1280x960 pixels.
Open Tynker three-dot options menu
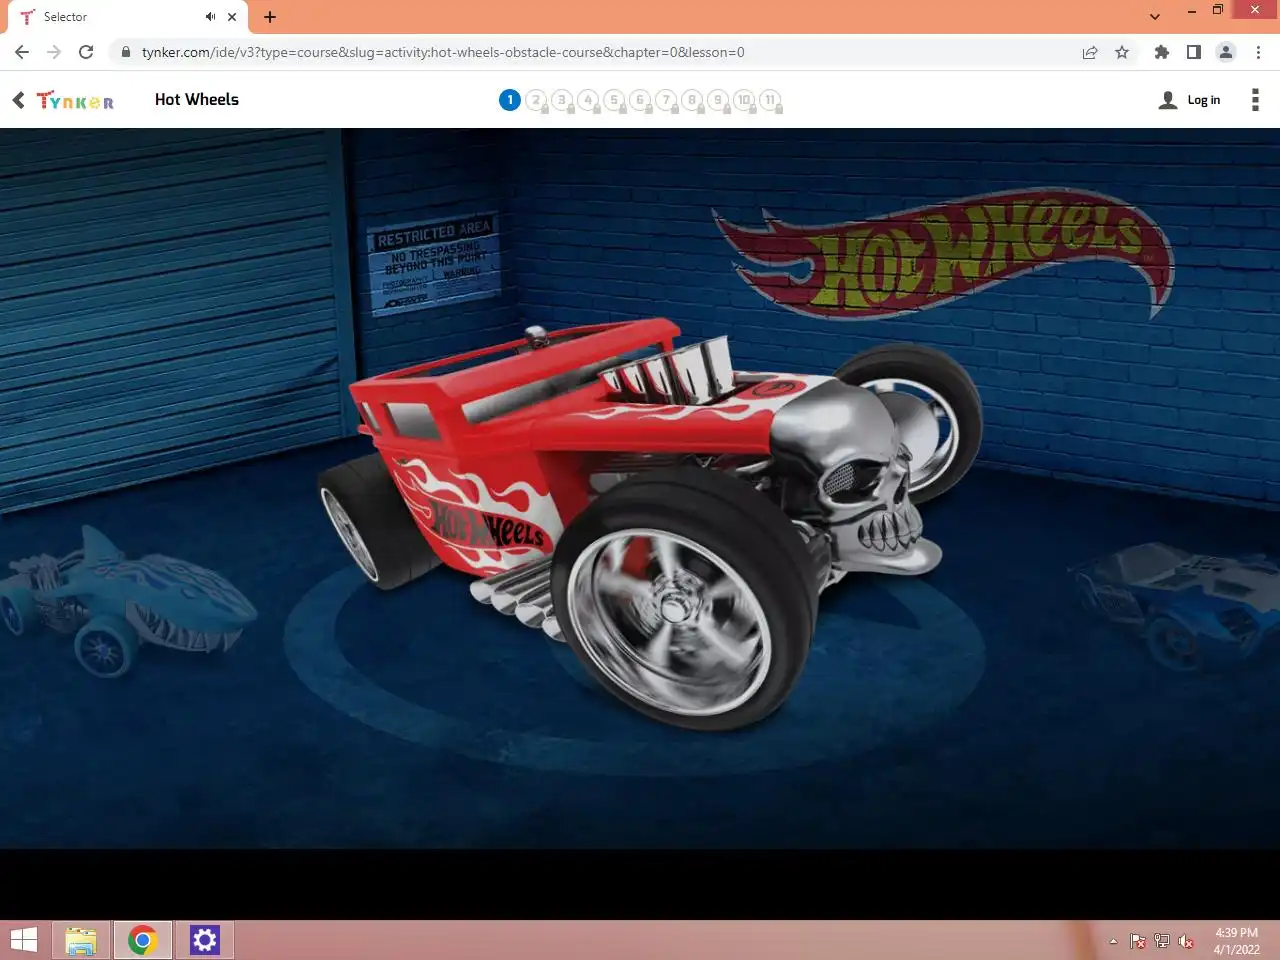click(1255, 100)
